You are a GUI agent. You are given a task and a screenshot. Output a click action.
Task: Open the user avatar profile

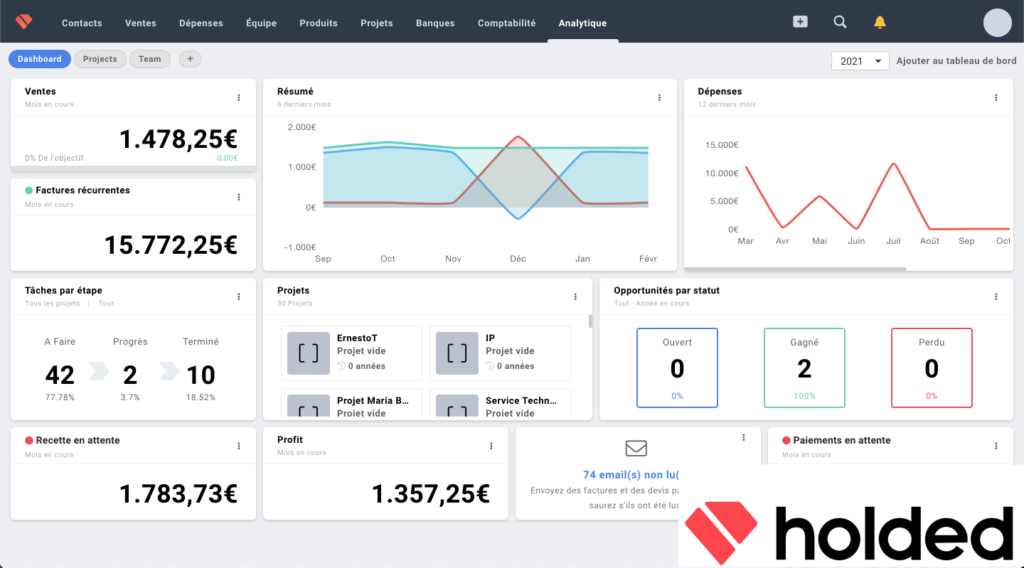997,22
